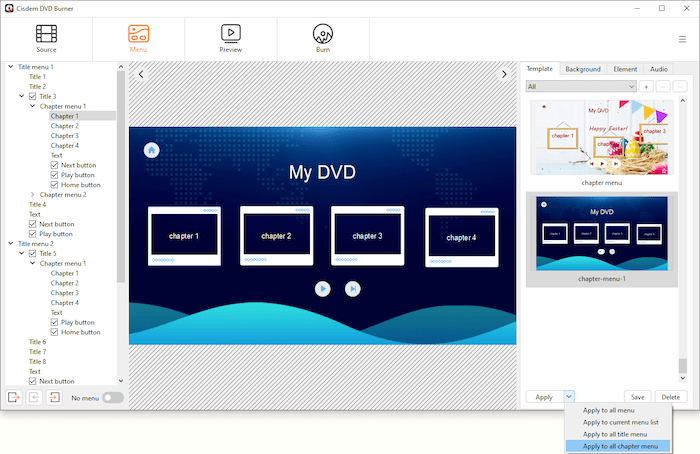Viewport: 700px width, 454px height.
Task: Open the Preview step
Action: pyautogui.click(x=230, y=38)
